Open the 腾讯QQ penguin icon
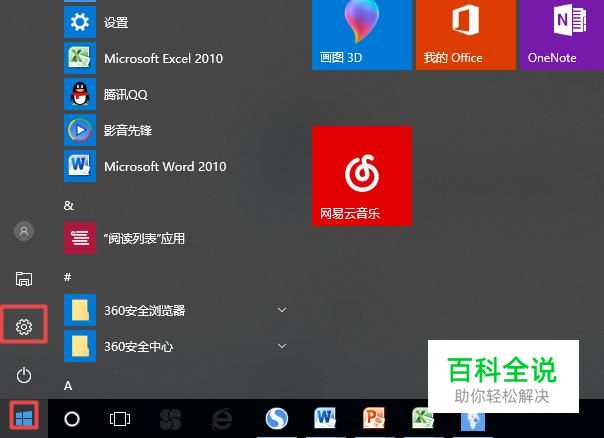604x438 pixels. pyautogui.click(x=80, y=94)
